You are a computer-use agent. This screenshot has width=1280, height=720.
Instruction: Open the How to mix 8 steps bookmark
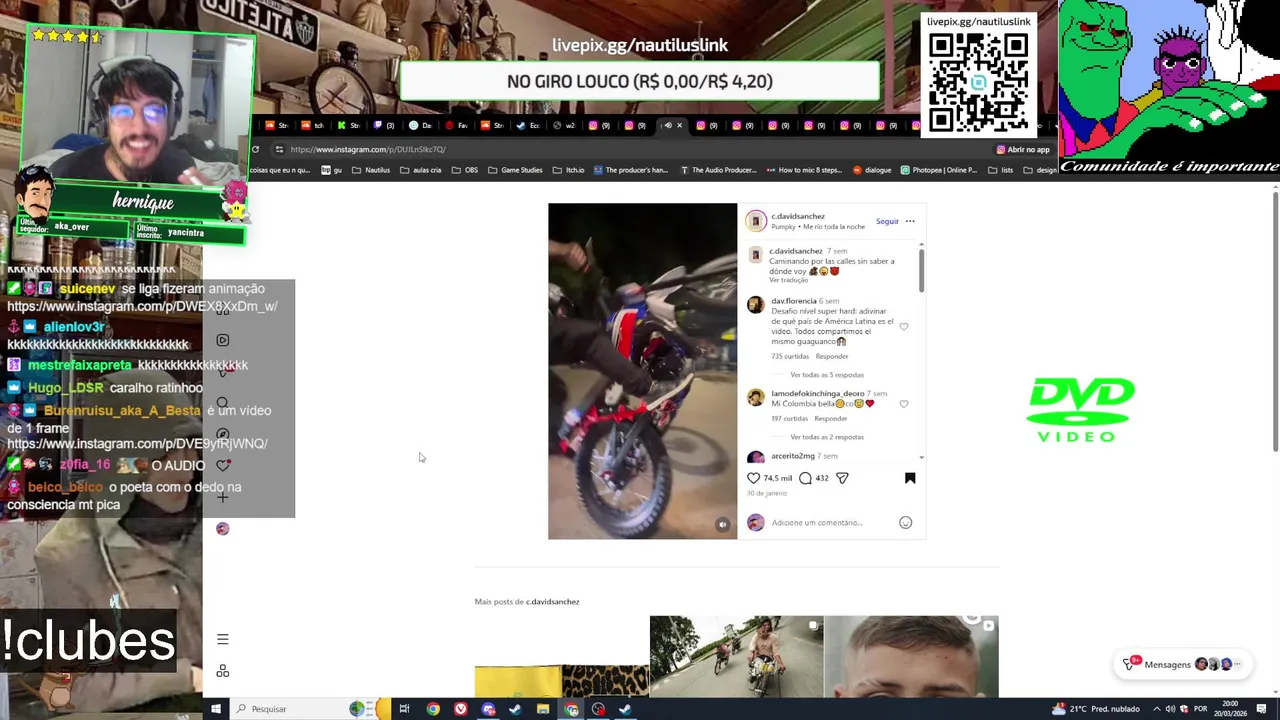click(x=804, y=170)
